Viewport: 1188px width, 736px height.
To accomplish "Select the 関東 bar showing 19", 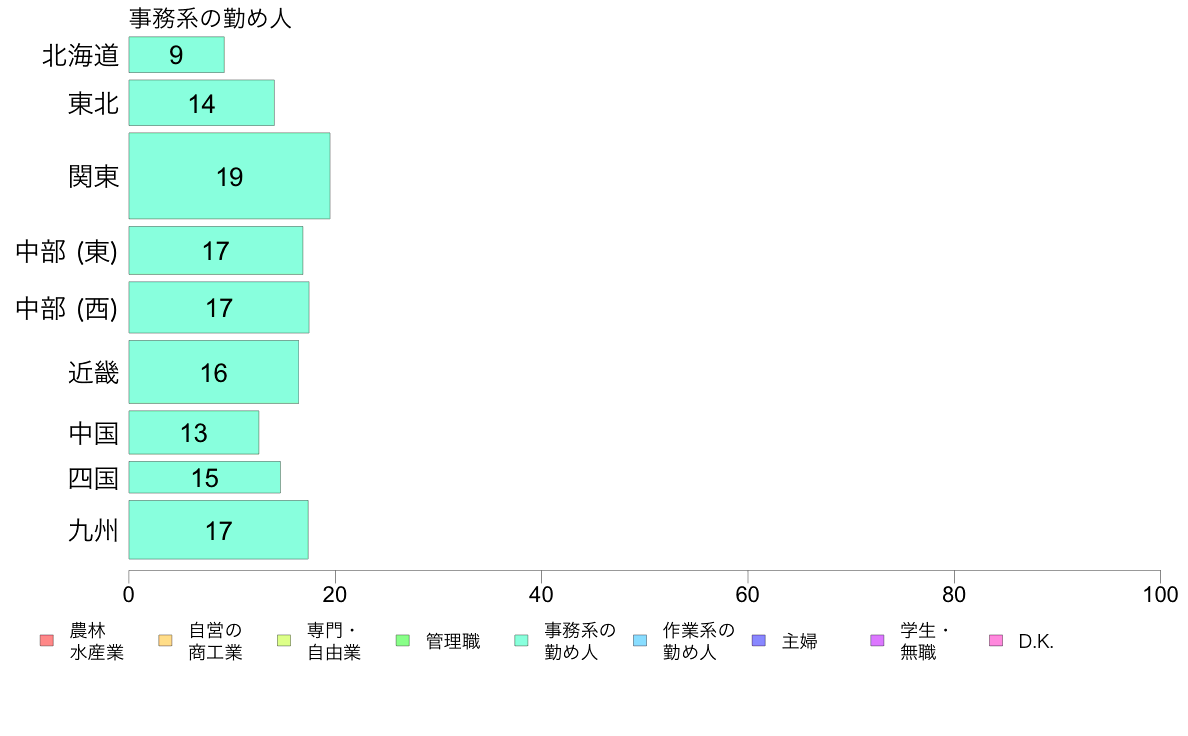I will (x=230, y=176).
